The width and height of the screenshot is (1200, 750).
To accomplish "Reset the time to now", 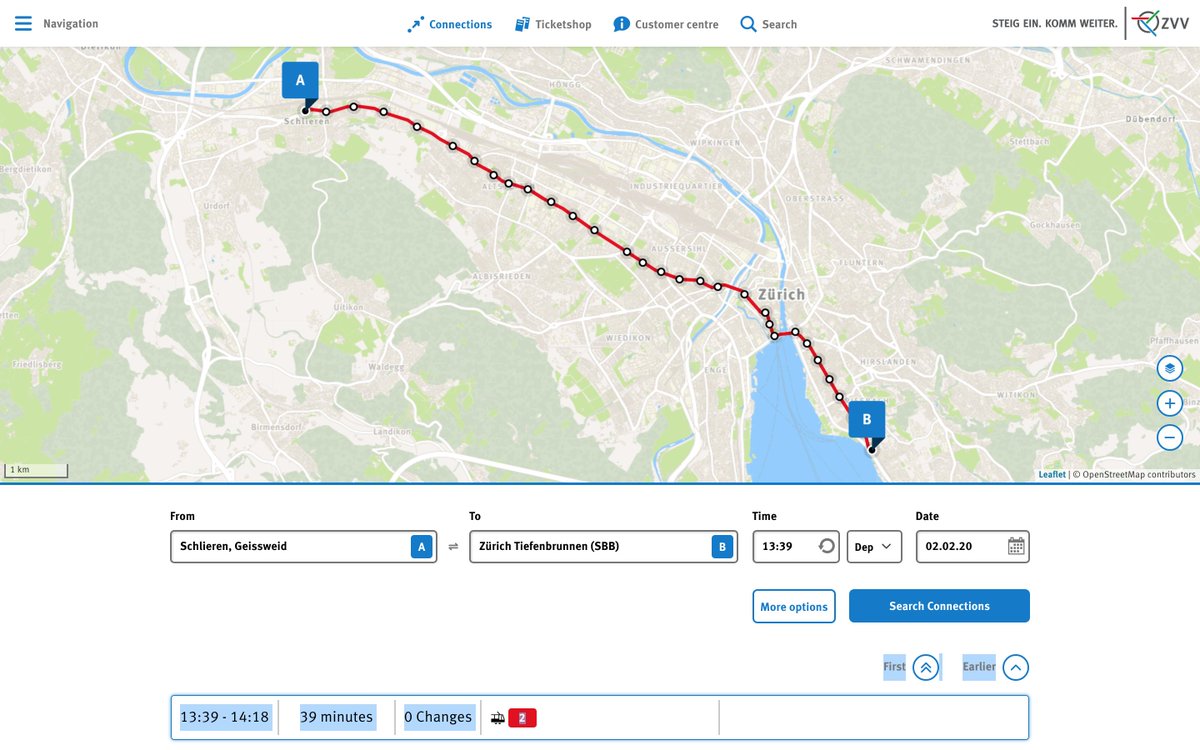I will [826, 546].
